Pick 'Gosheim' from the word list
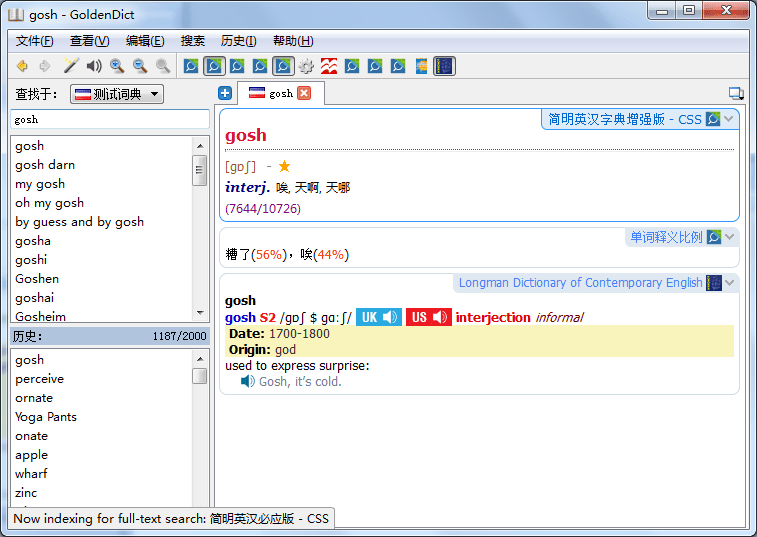Screen dimensions: 757x537 click(x=101, y=316)
